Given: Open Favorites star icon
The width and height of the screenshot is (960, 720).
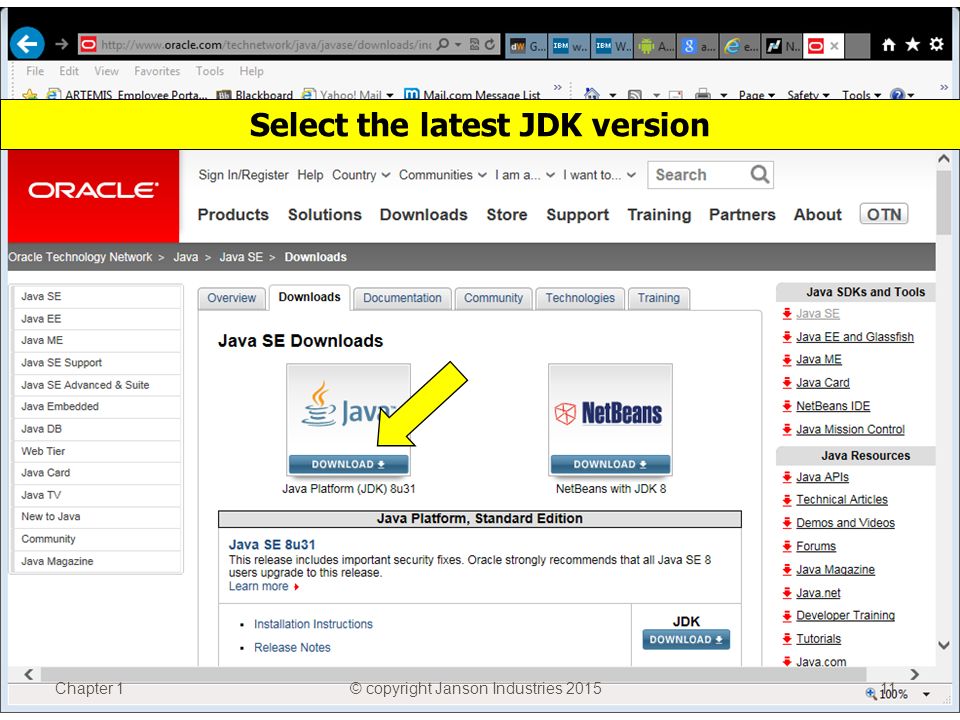Looking at the screenshot, I should [912, 44].
